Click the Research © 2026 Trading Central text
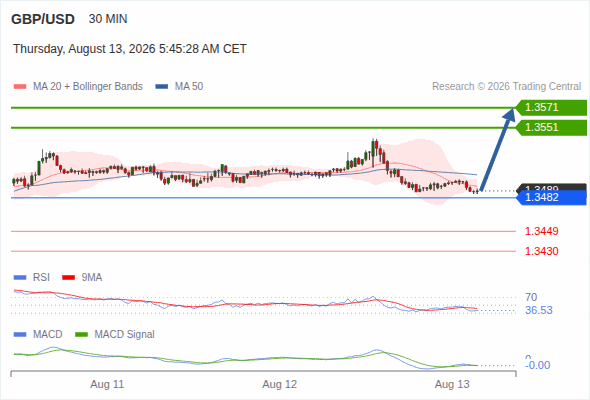590x400 pixels. [x=506, y=87]
